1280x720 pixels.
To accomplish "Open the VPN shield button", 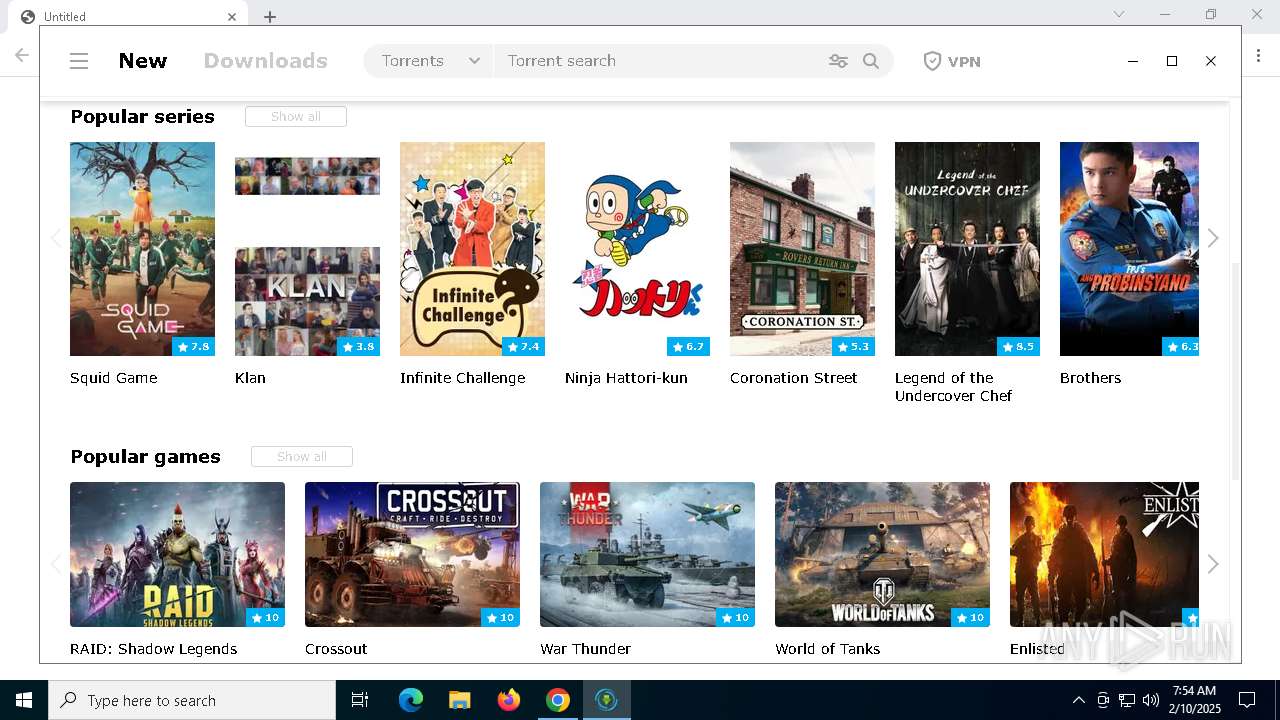I will (x=951, y=61).
